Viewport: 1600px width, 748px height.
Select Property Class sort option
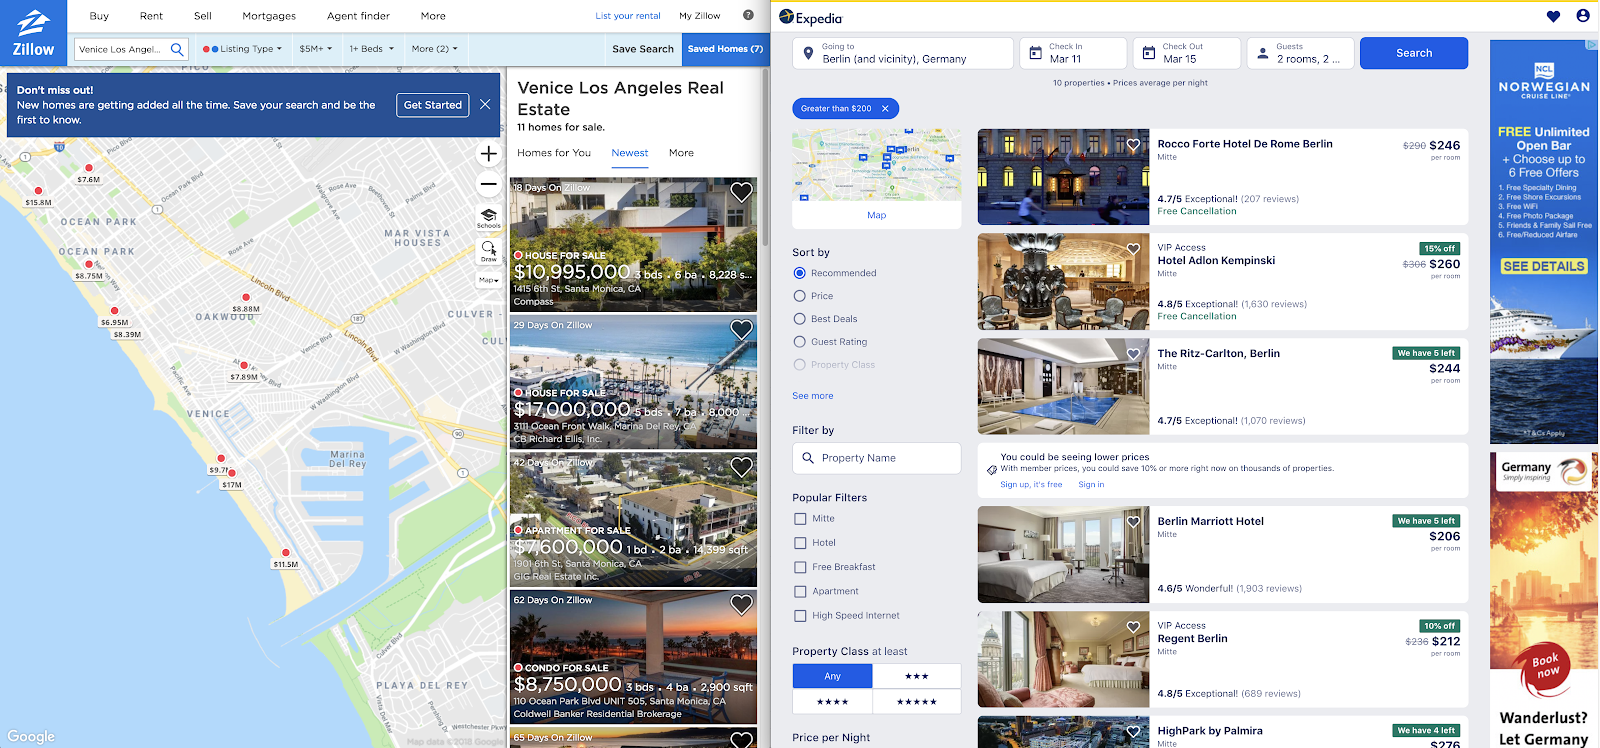pyautogui.click(x=799, y=365)
